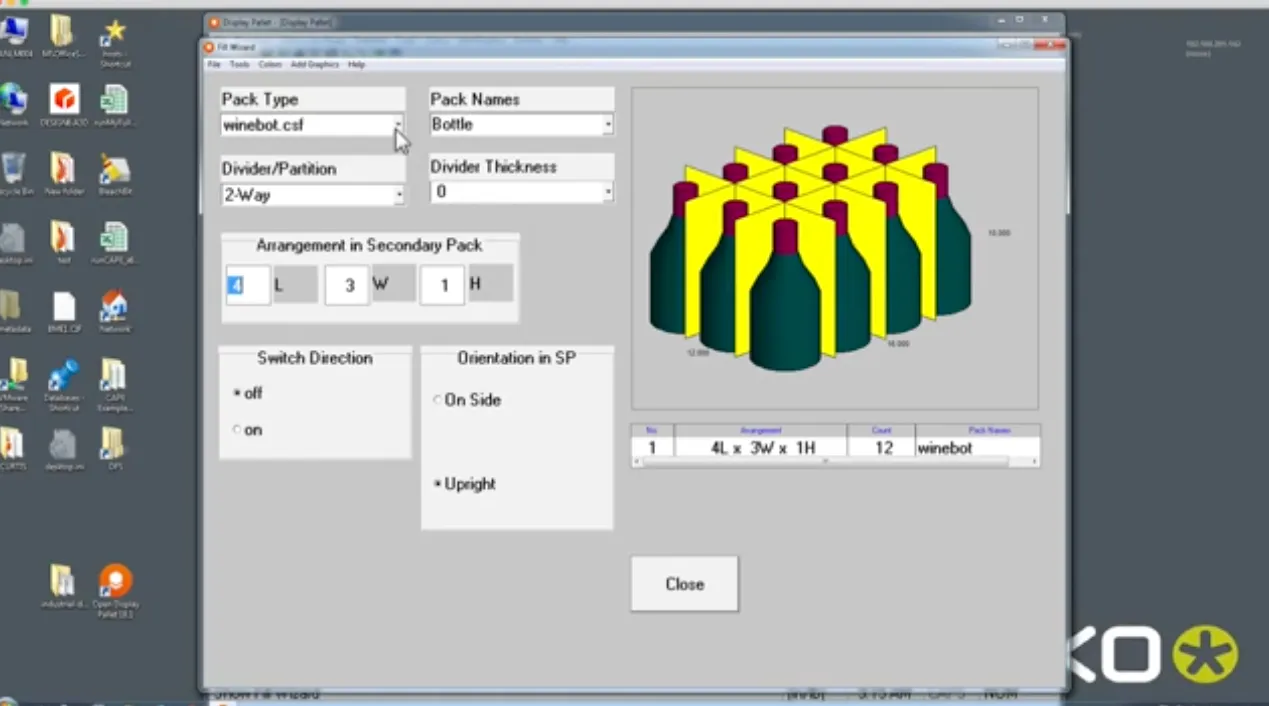This screenshot has width=1269, height=706.
Task: Open the Divider/Partition dropdown list
Action: (399, 195)
